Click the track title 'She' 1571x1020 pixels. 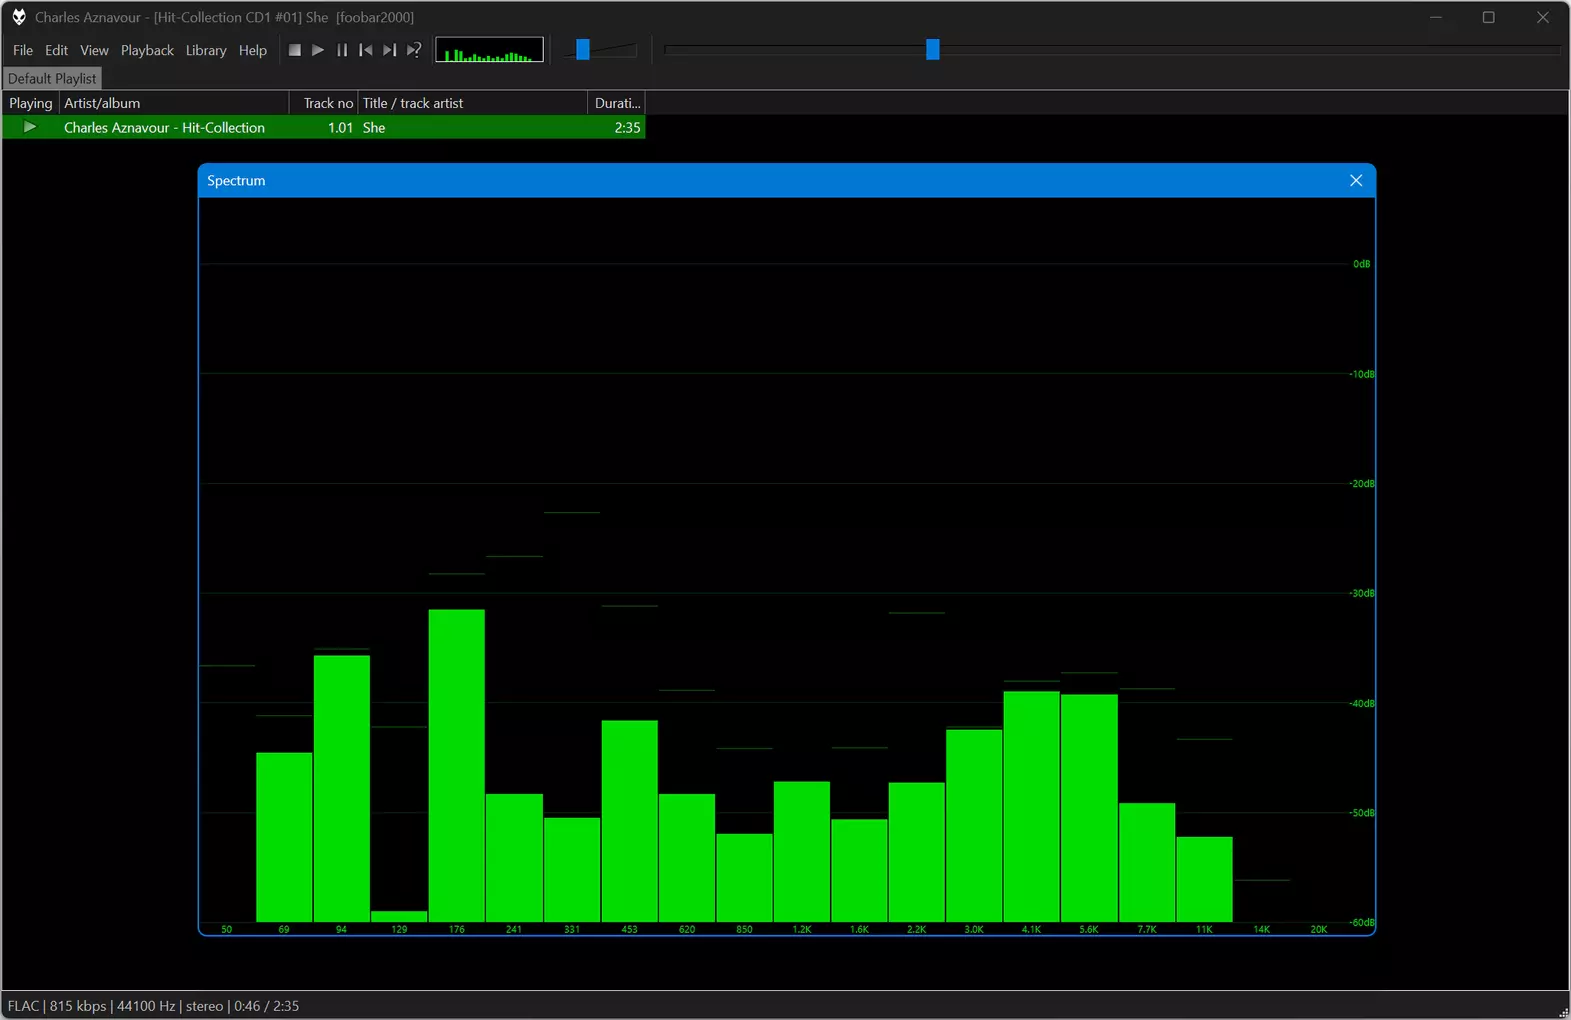(374, 128)
